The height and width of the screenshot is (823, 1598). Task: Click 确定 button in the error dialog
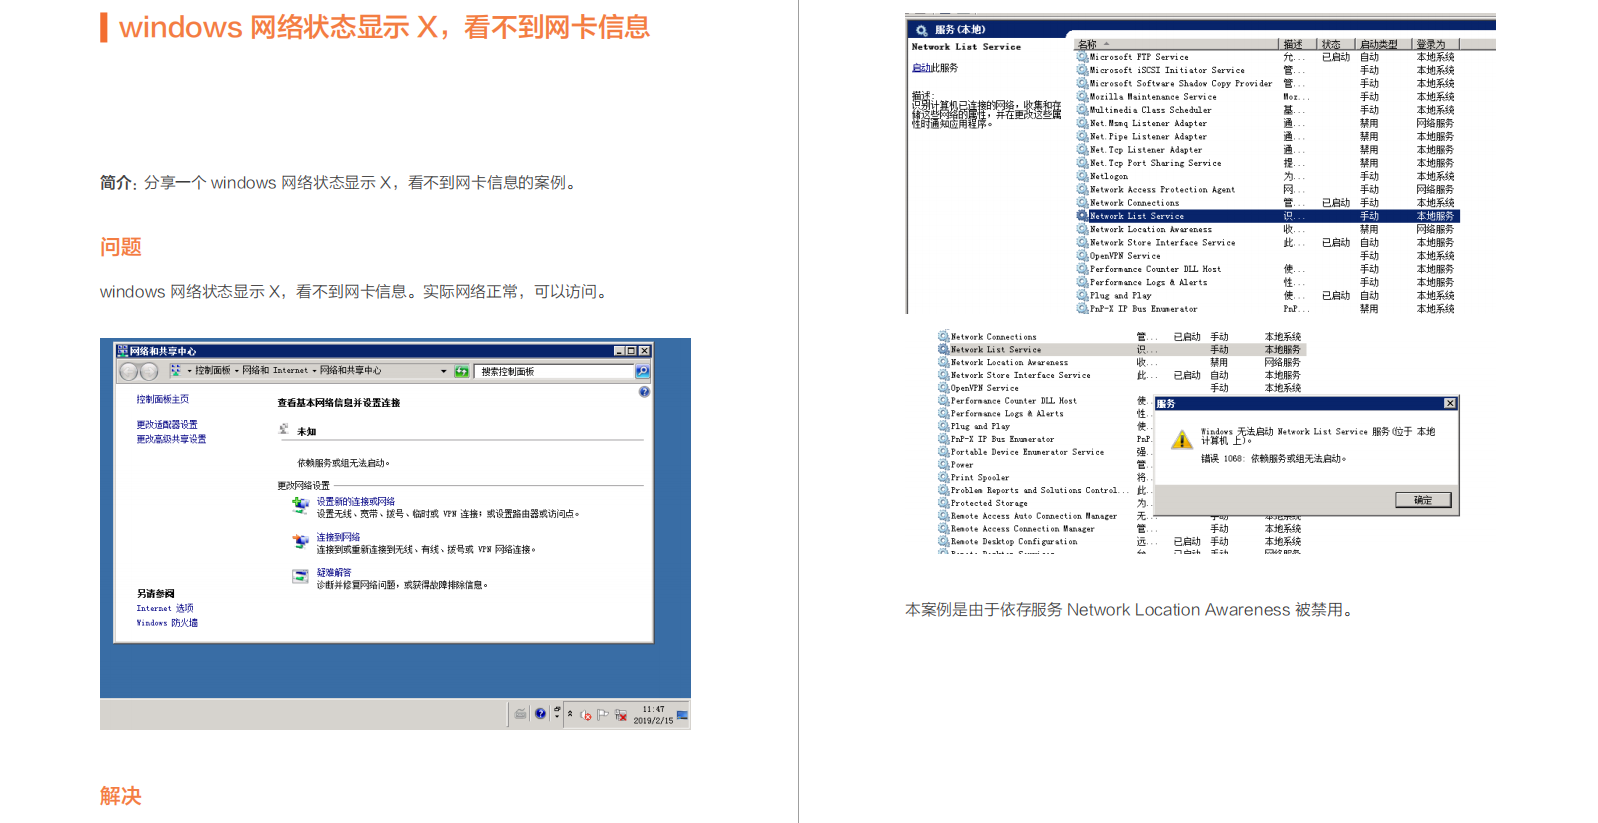click(1423, 500)
